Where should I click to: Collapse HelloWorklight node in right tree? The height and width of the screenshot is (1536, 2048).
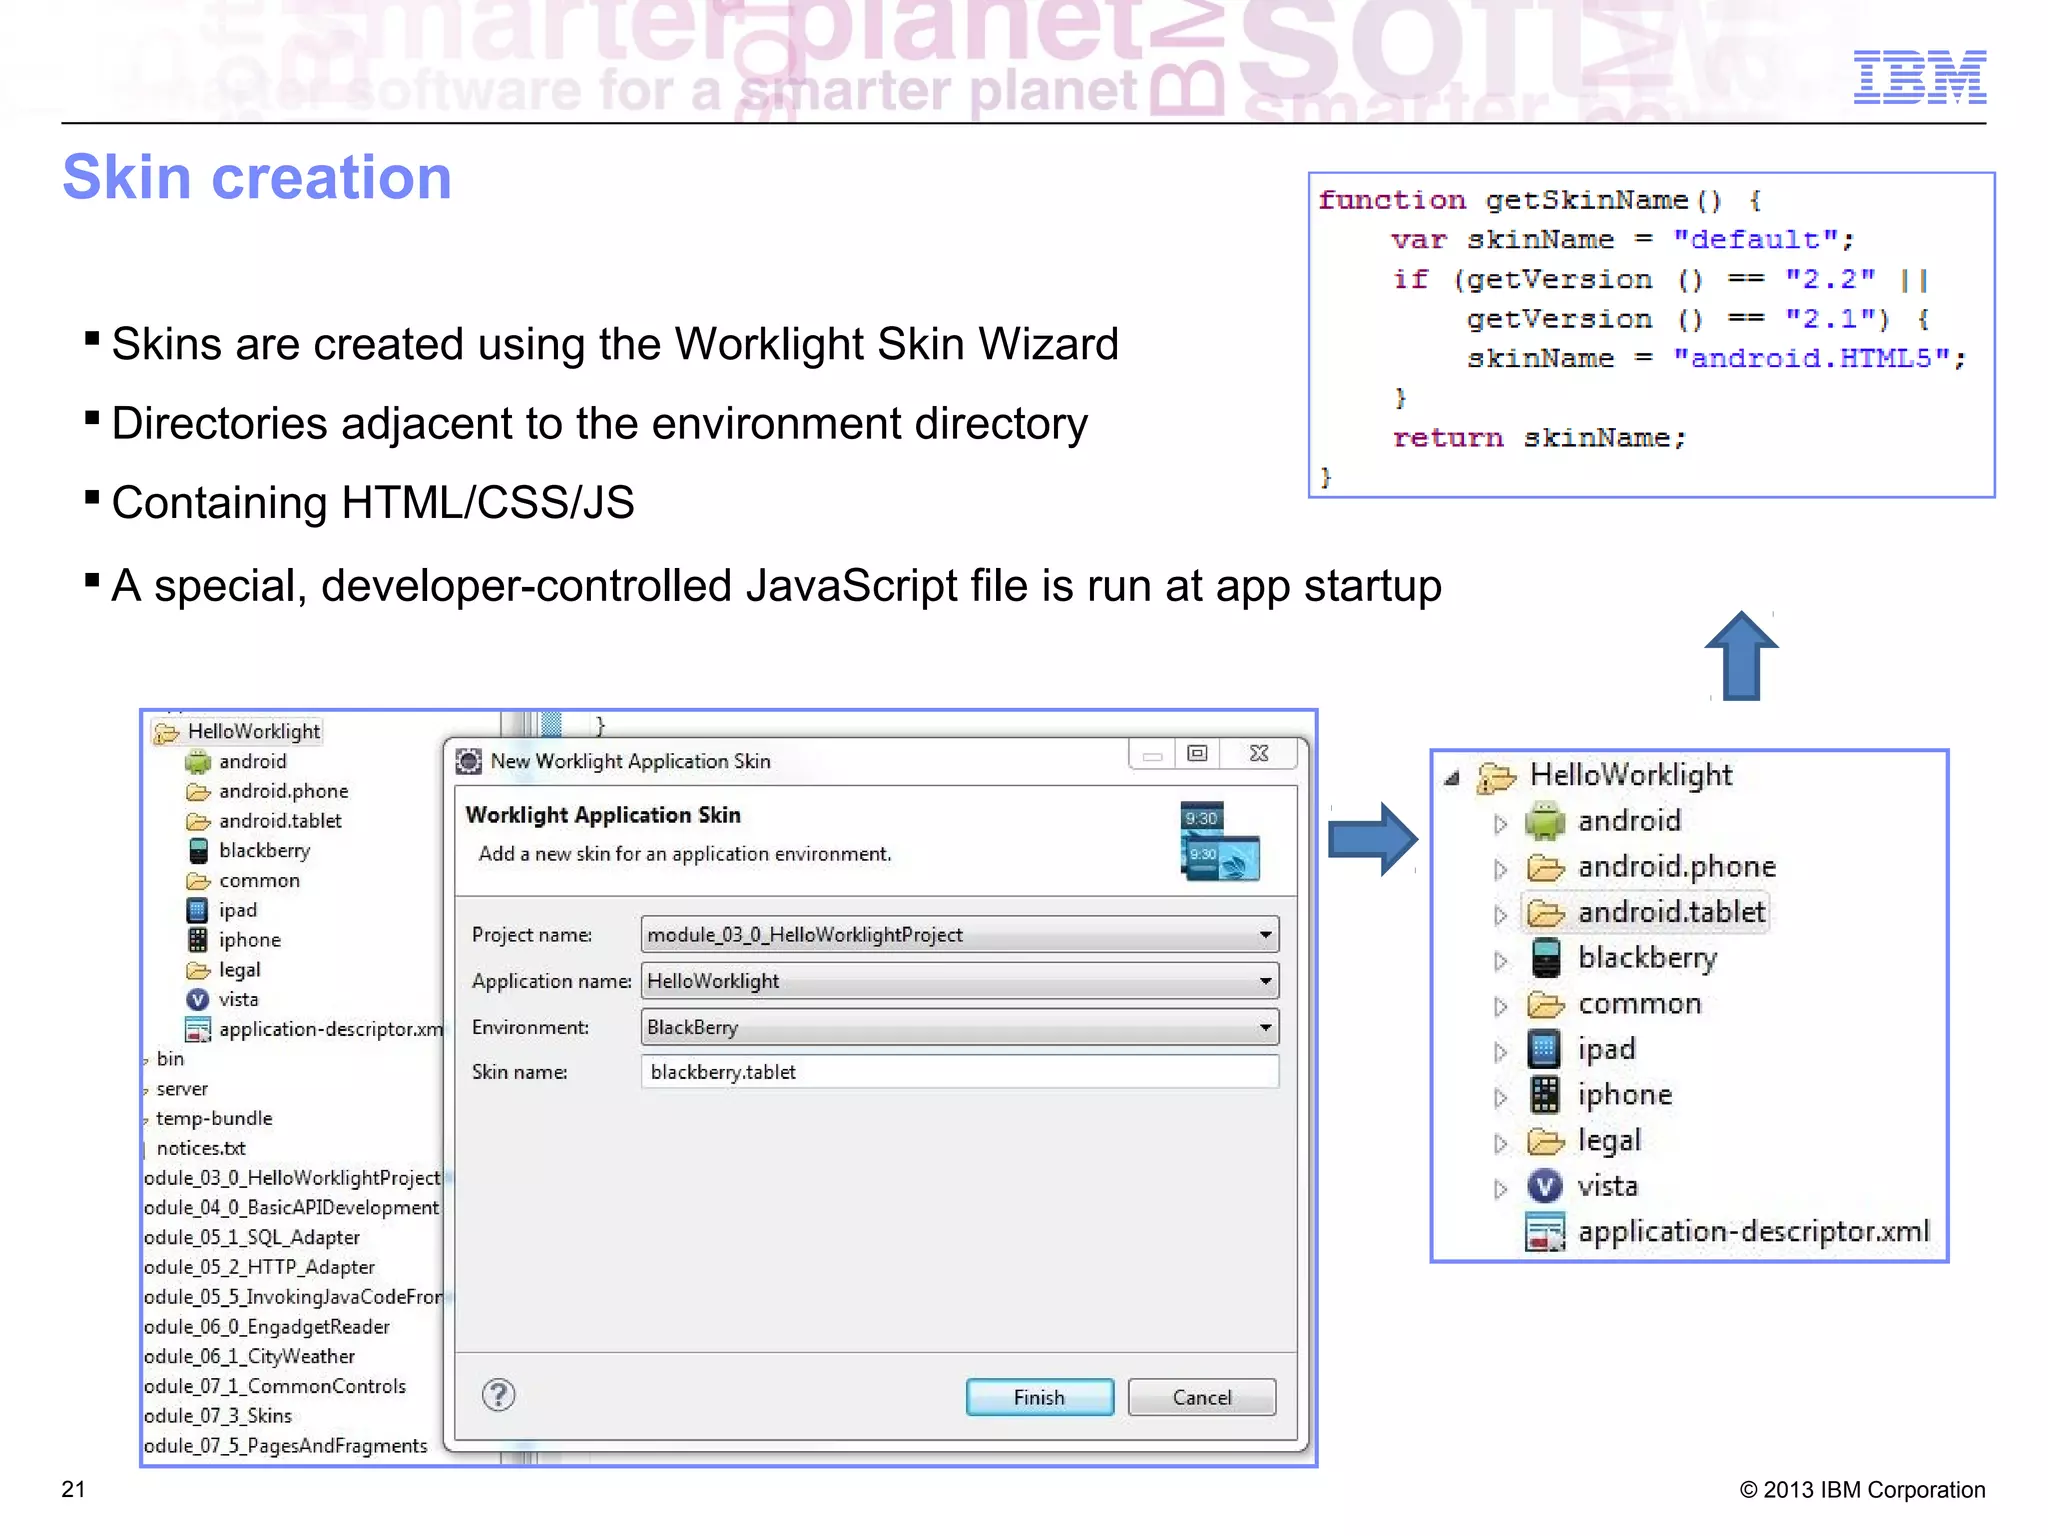tap(1452, 777)
